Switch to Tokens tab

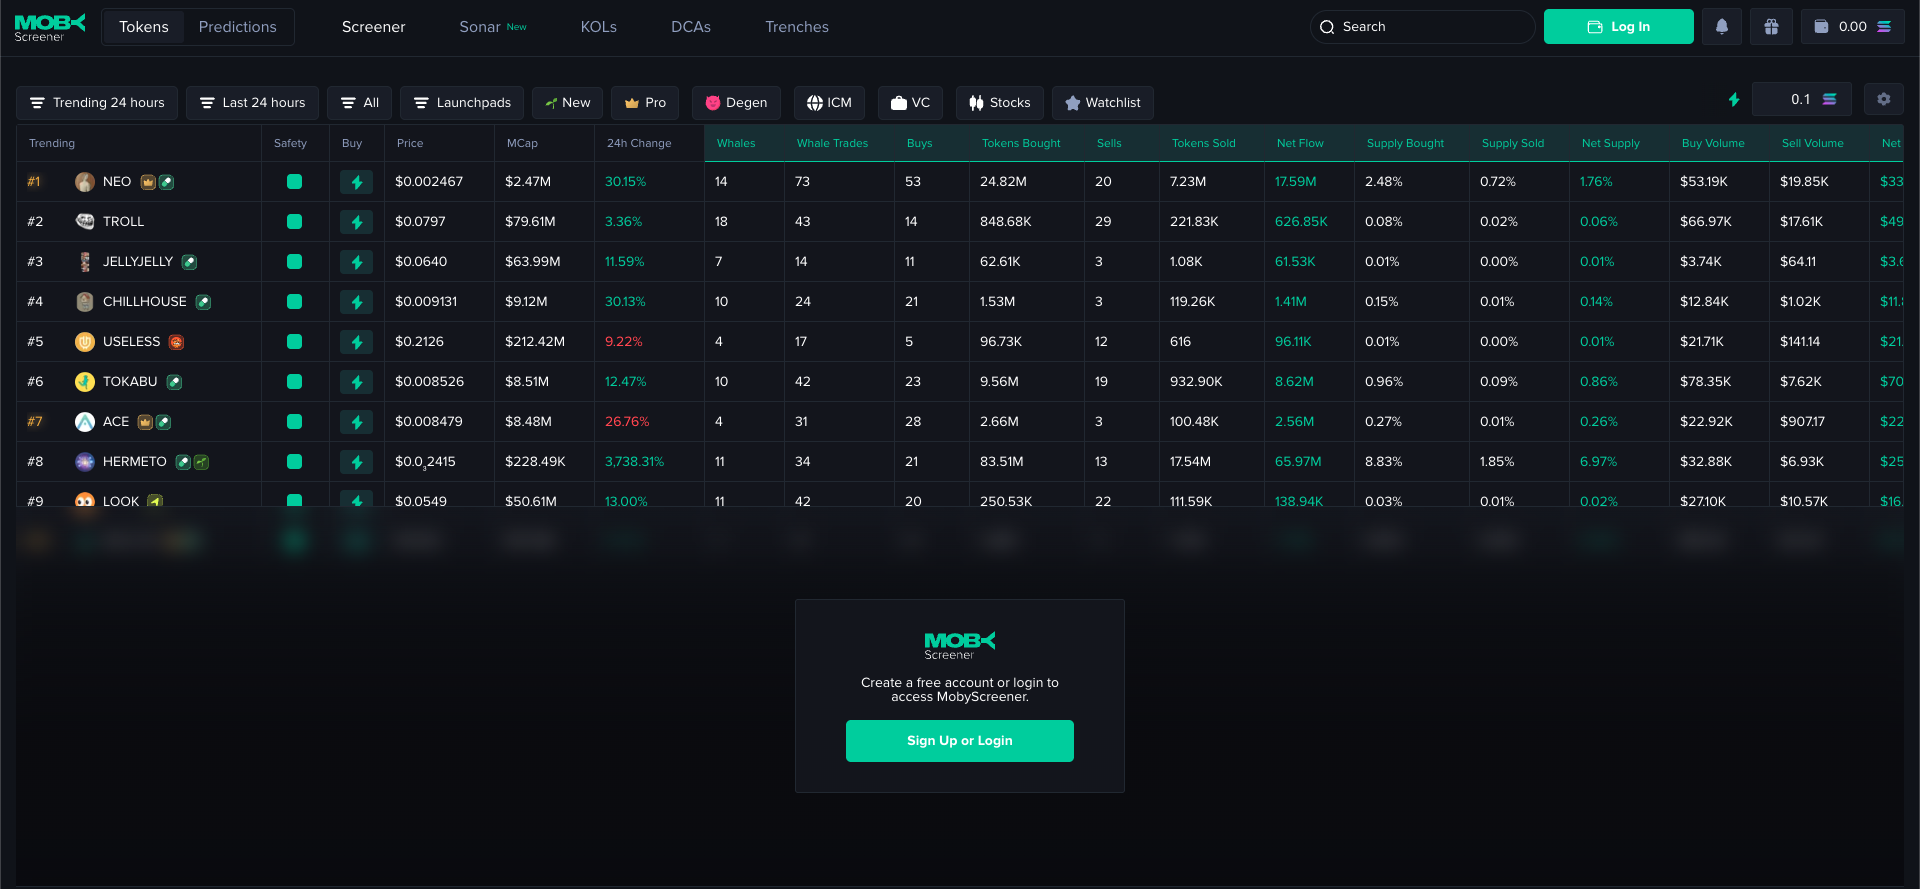pyautogui.click(x=144, y=27)
